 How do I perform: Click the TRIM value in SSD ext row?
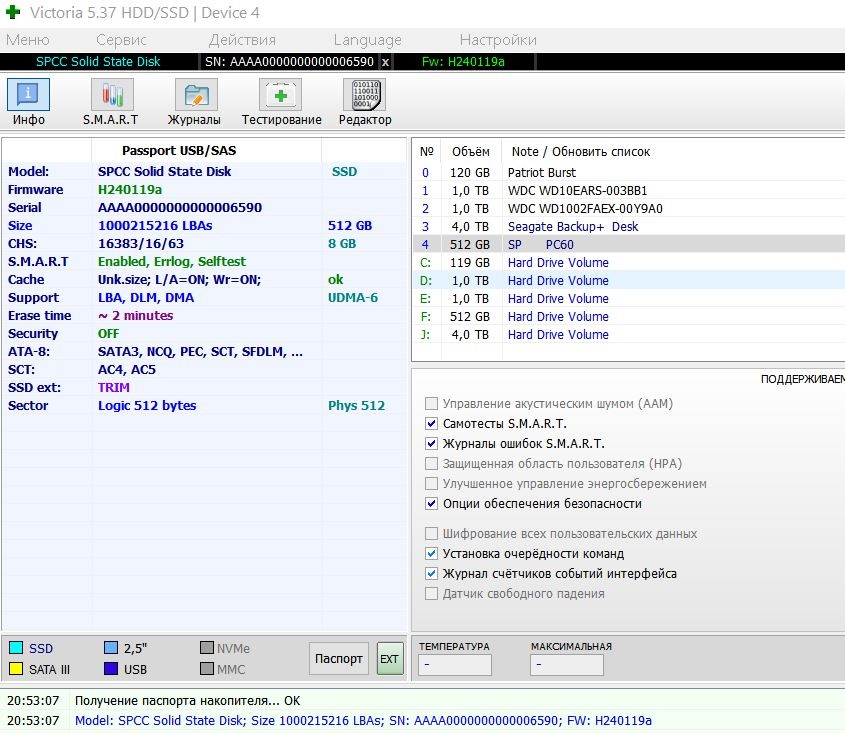pos(114,388)
